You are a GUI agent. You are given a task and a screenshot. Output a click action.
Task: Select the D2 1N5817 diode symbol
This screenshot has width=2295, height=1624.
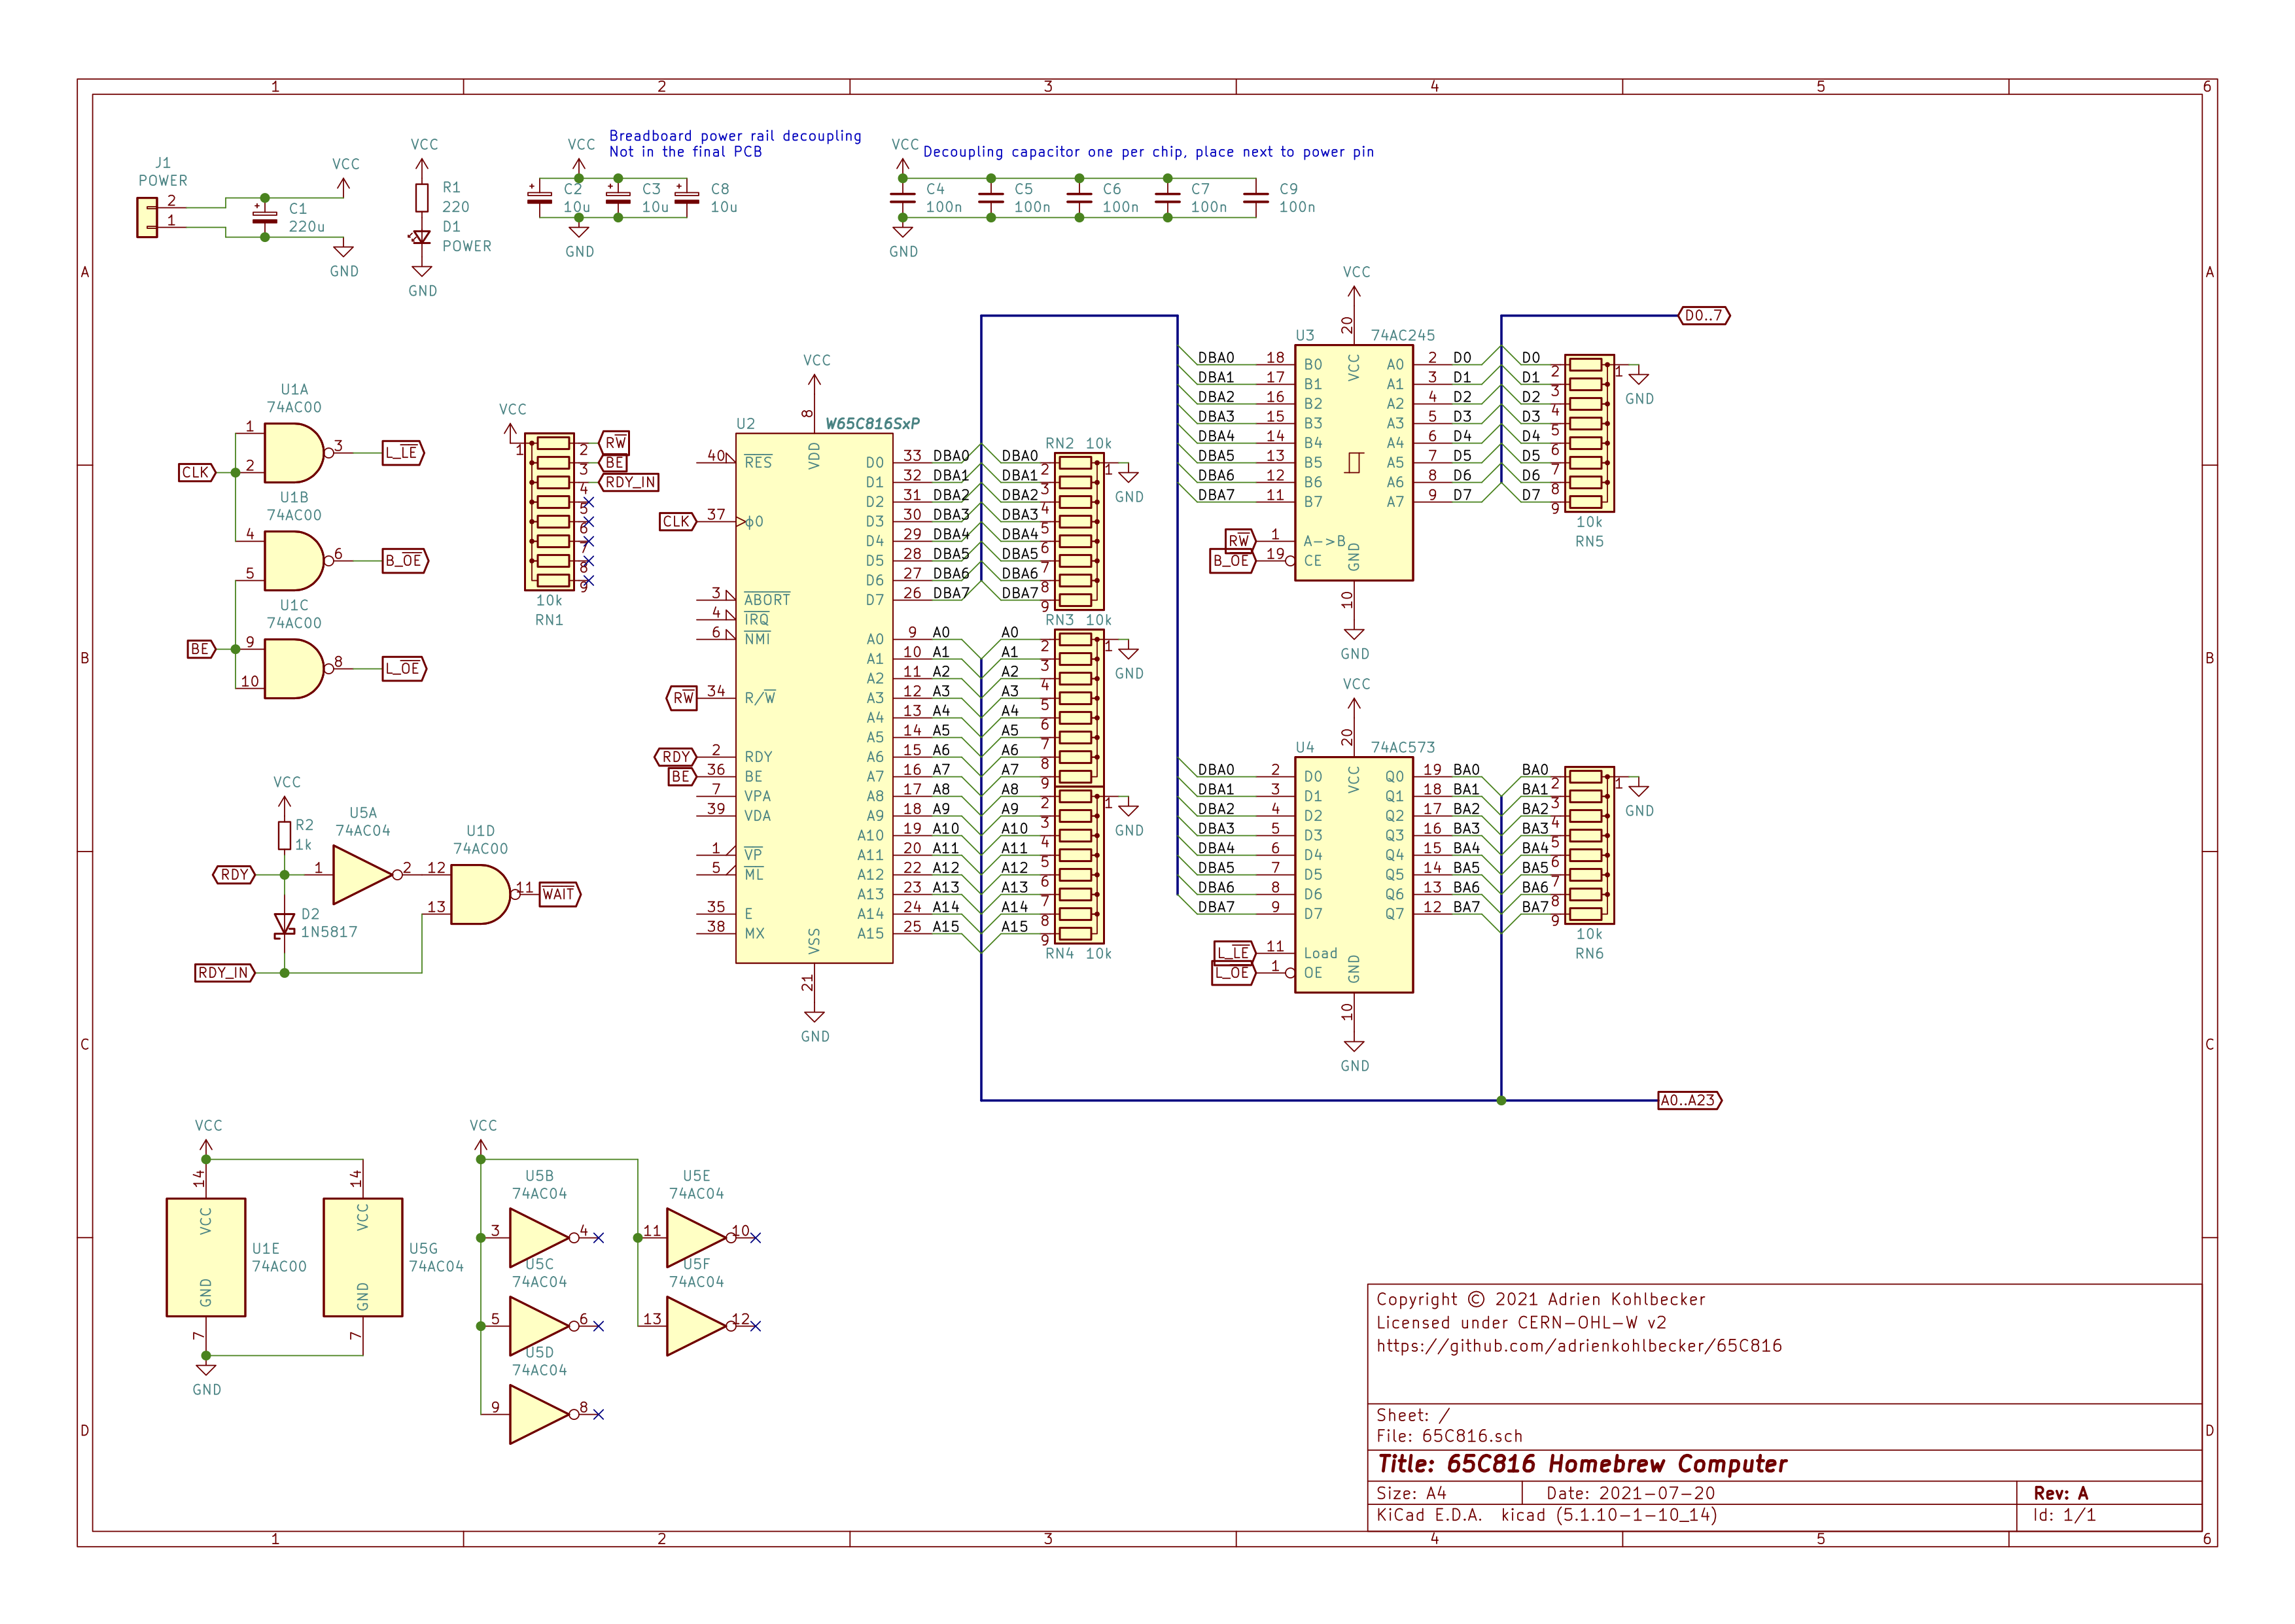pyautogui.click(x=284, y=924)
